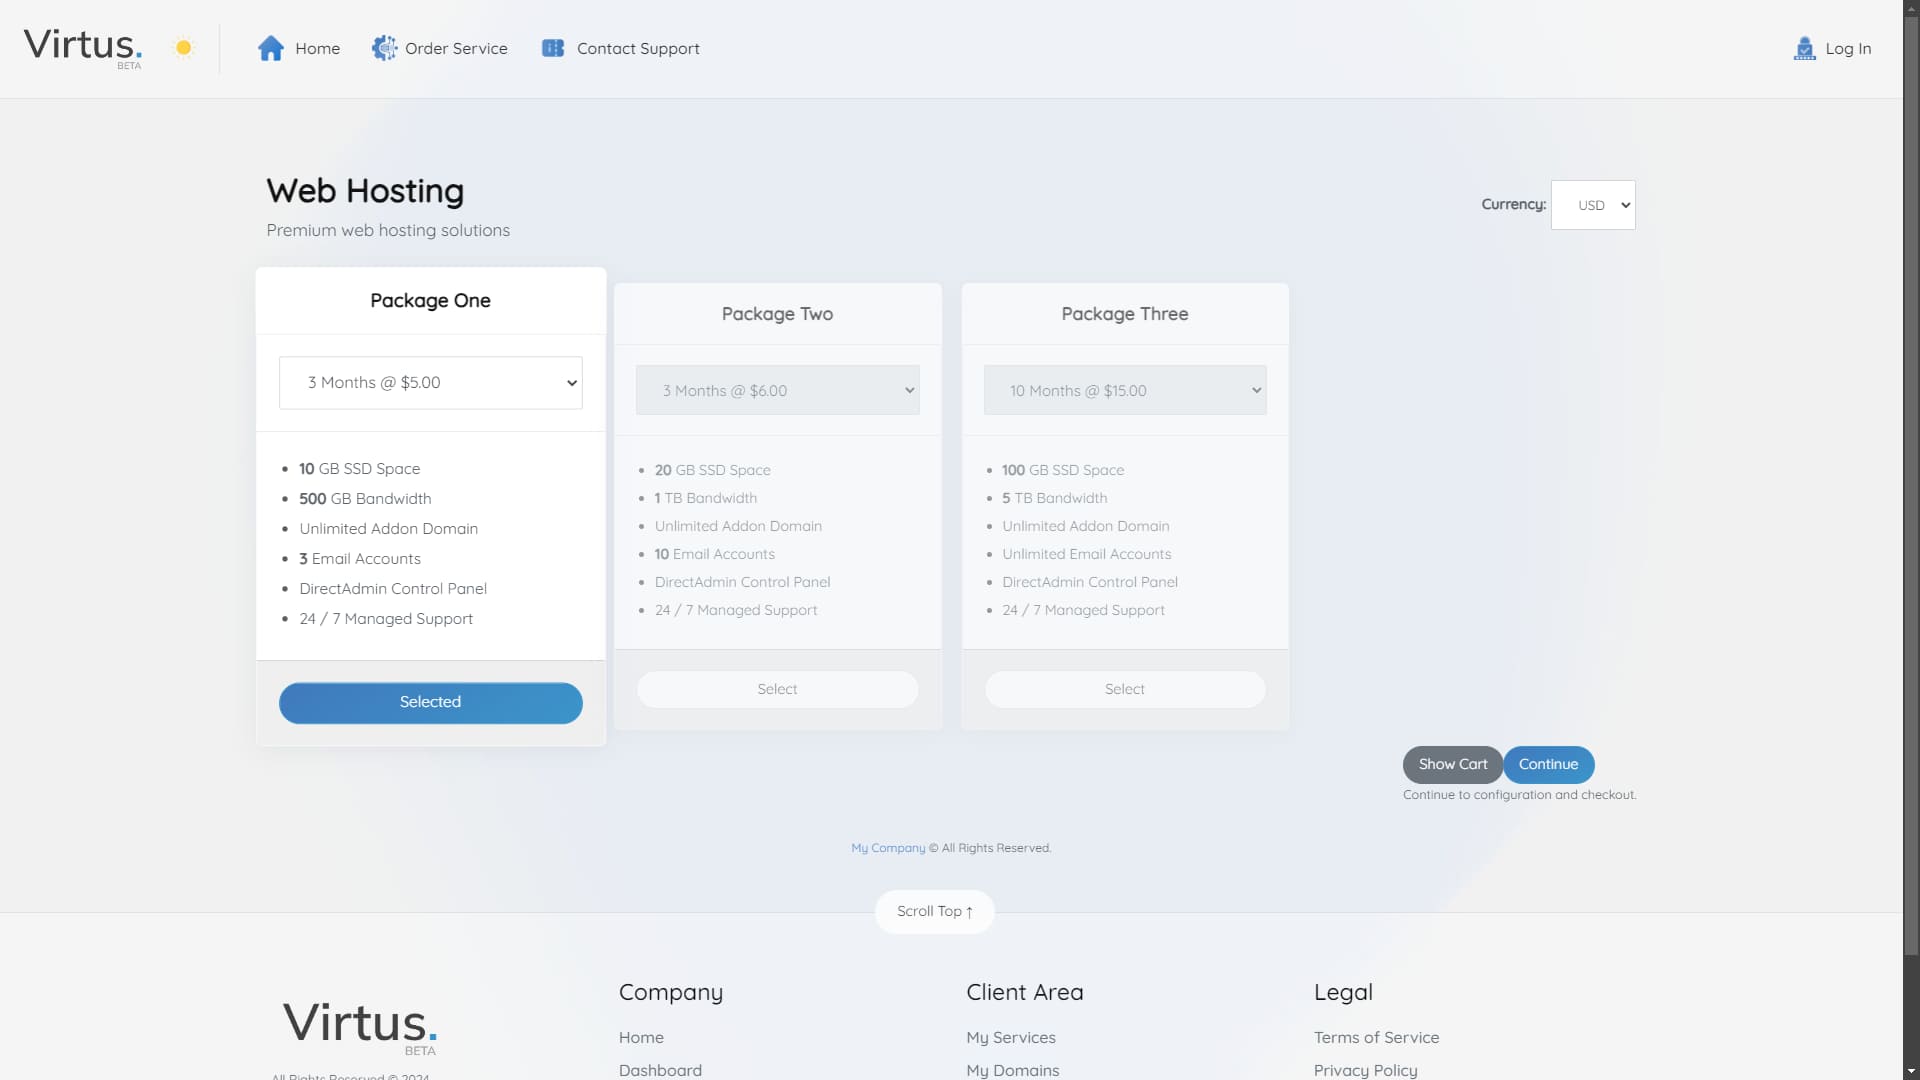
Task: Click the 'Web Hosting' heading
Action: coord(365,191)
